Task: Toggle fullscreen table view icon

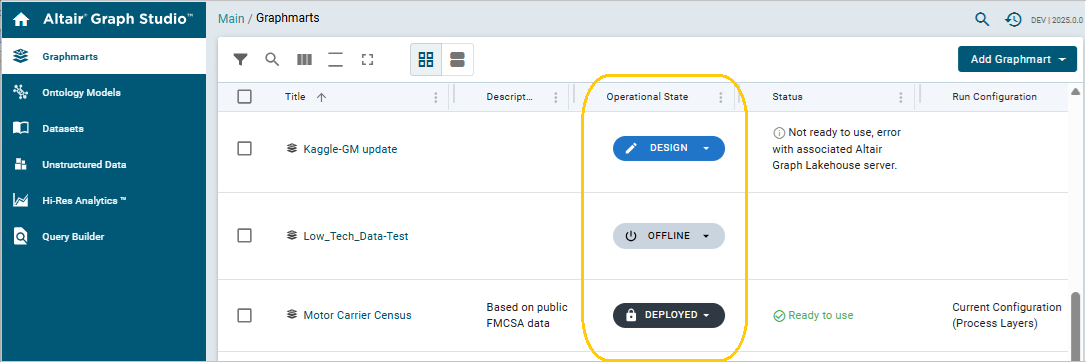Action: tap(368, 60)
